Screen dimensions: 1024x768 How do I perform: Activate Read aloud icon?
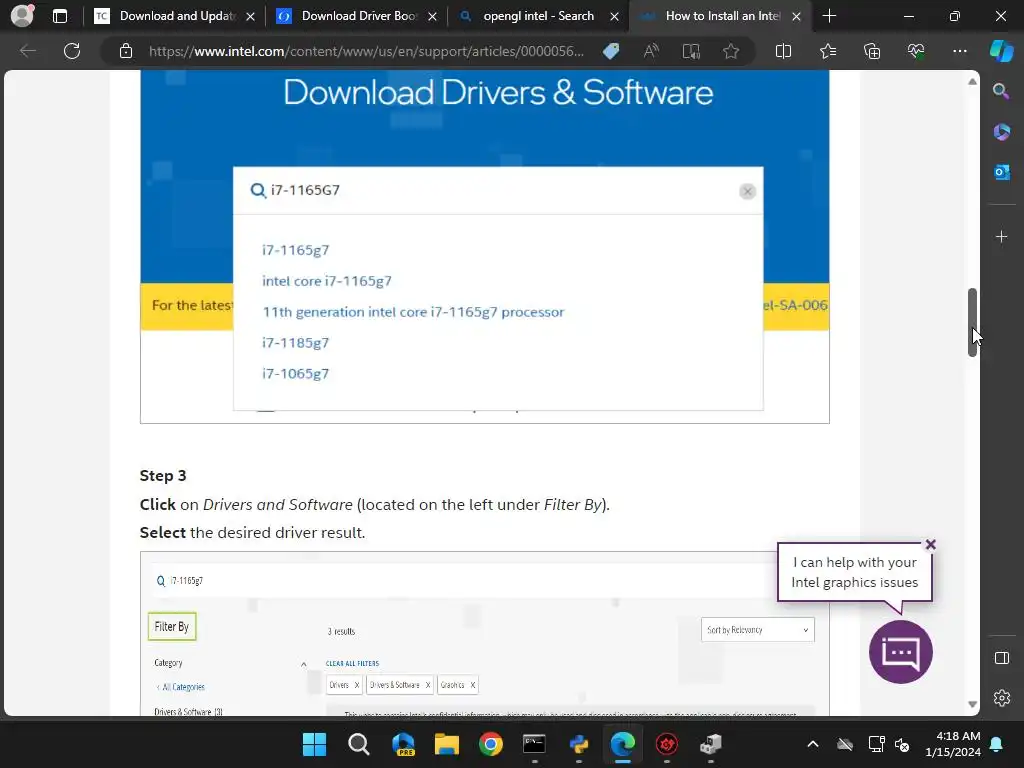(x=651, y=51)
